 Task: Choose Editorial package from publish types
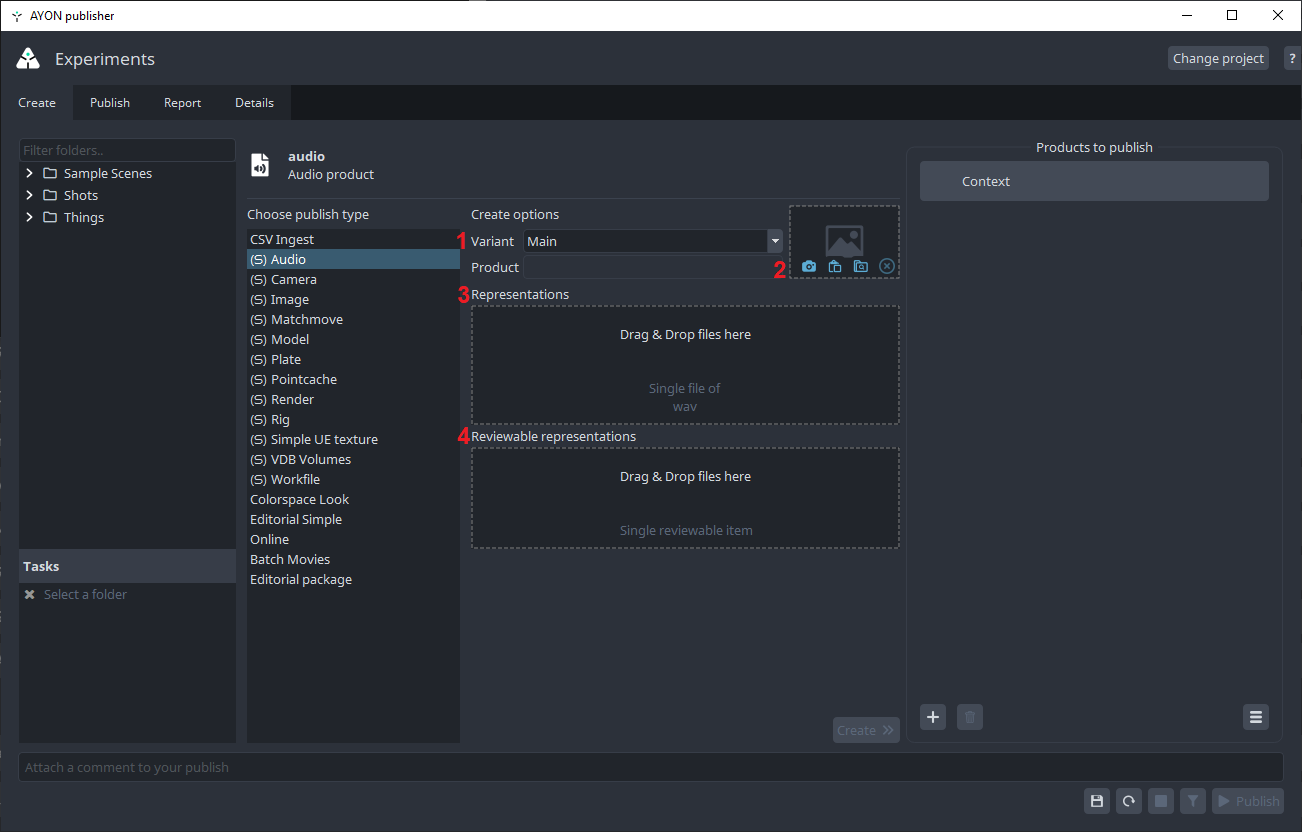[301, 580]
